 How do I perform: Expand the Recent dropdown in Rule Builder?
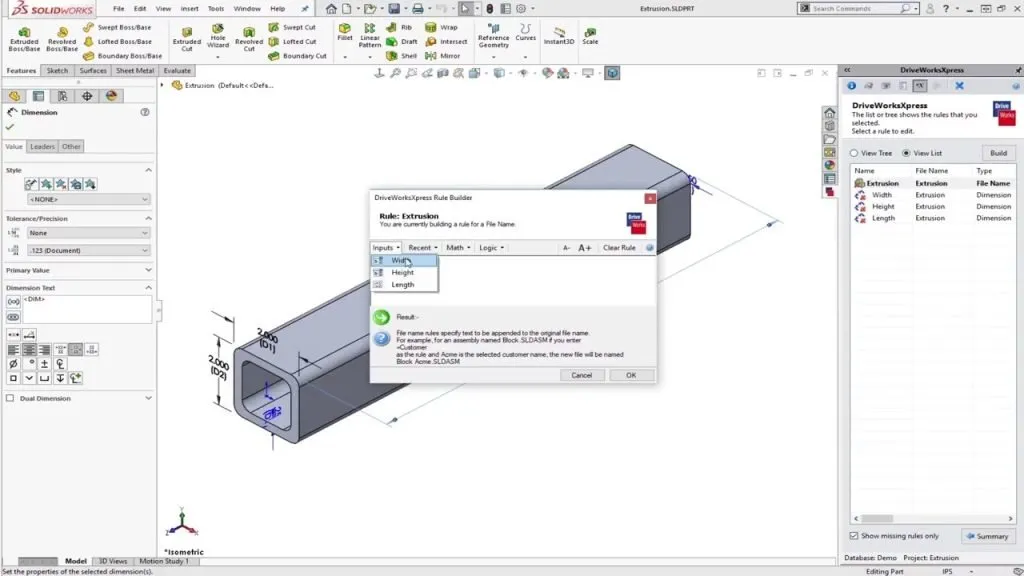click(x=422, y=247)
